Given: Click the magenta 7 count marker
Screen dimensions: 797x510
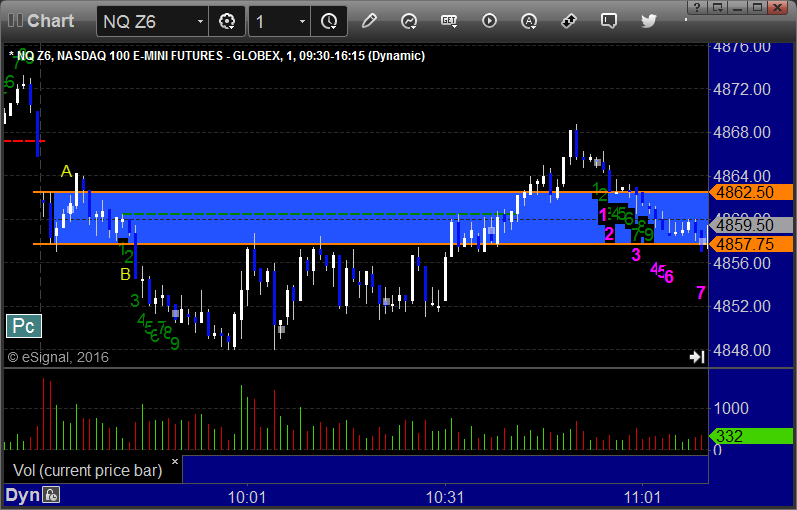Looking at the screenshot, I should 701,292.
